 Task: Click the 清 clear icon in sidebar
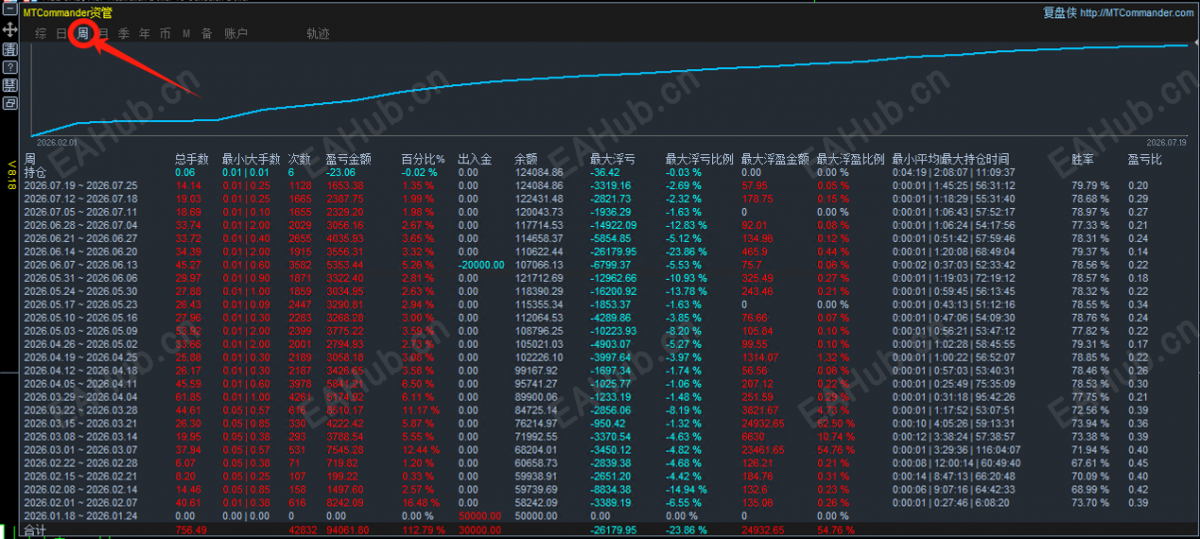10,49
